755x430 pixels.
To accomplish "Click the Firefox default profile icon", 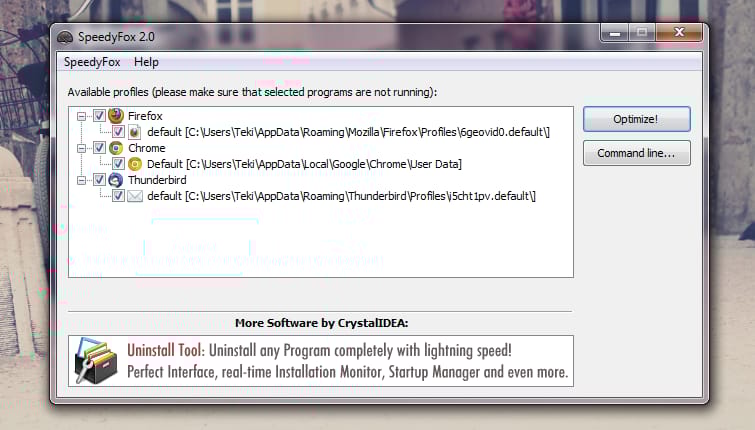I will pos(135,131).
